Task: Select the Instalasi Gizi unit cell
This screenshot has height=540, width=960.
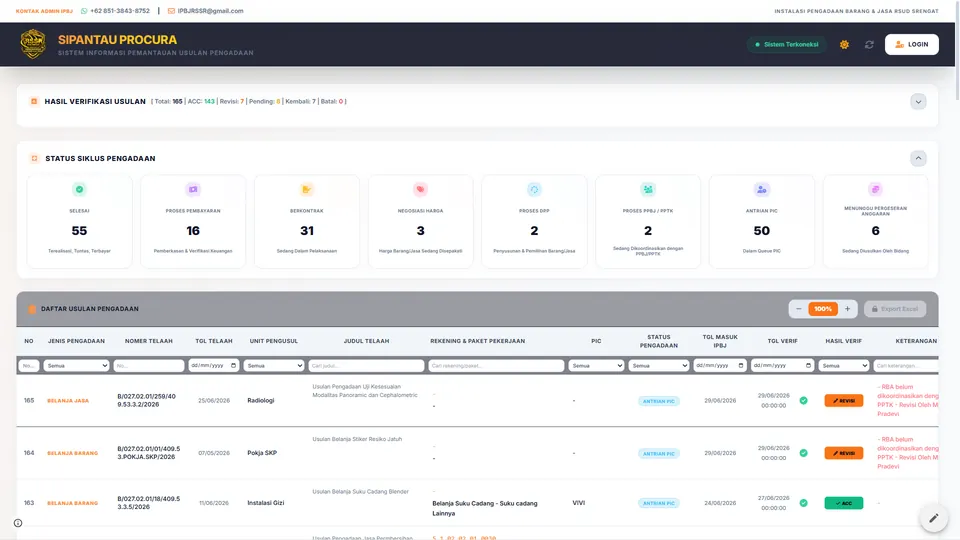Action: [x=266, y=503]
